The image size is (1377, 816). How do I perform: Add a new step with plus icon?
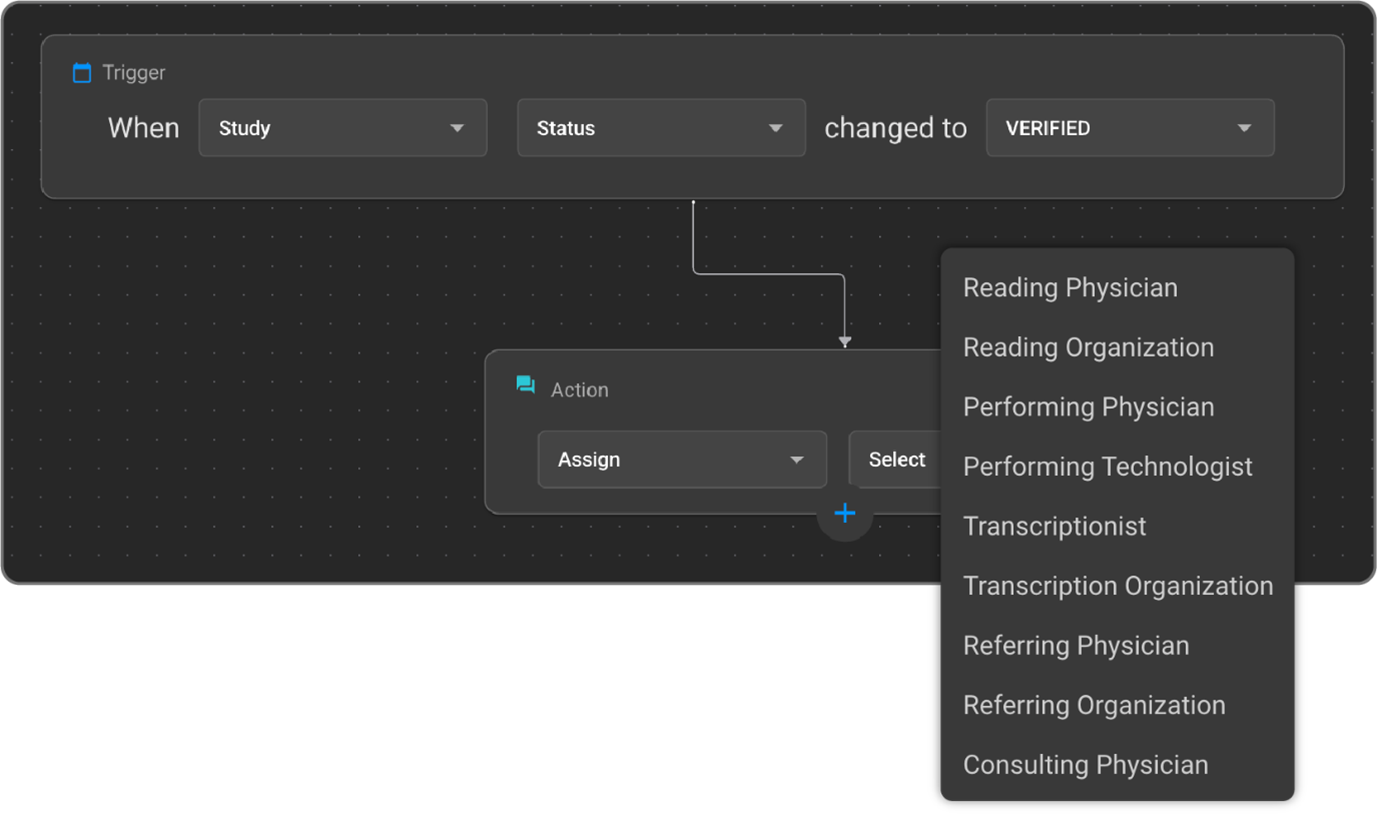[845, 513]
